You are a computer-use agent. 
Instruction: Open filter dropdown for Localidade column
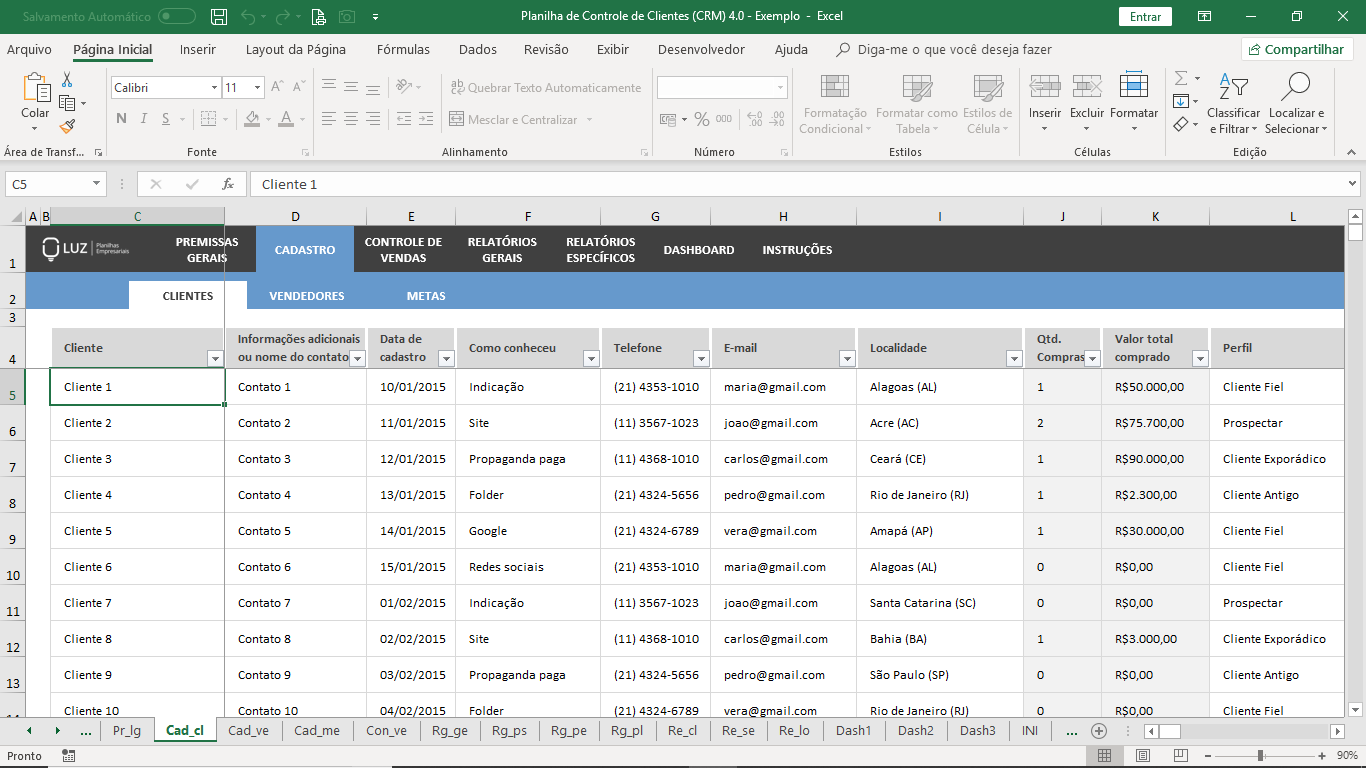(1014, 358)
